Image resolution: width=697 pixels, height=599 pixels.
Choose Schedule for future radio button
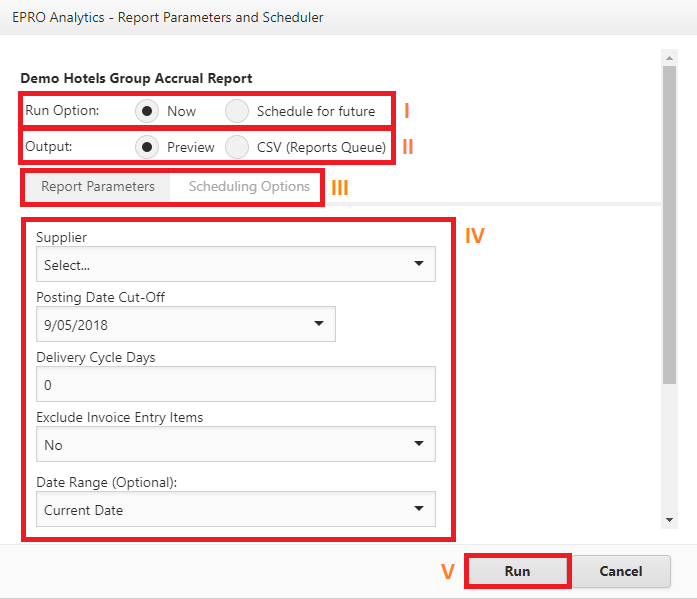237,111
